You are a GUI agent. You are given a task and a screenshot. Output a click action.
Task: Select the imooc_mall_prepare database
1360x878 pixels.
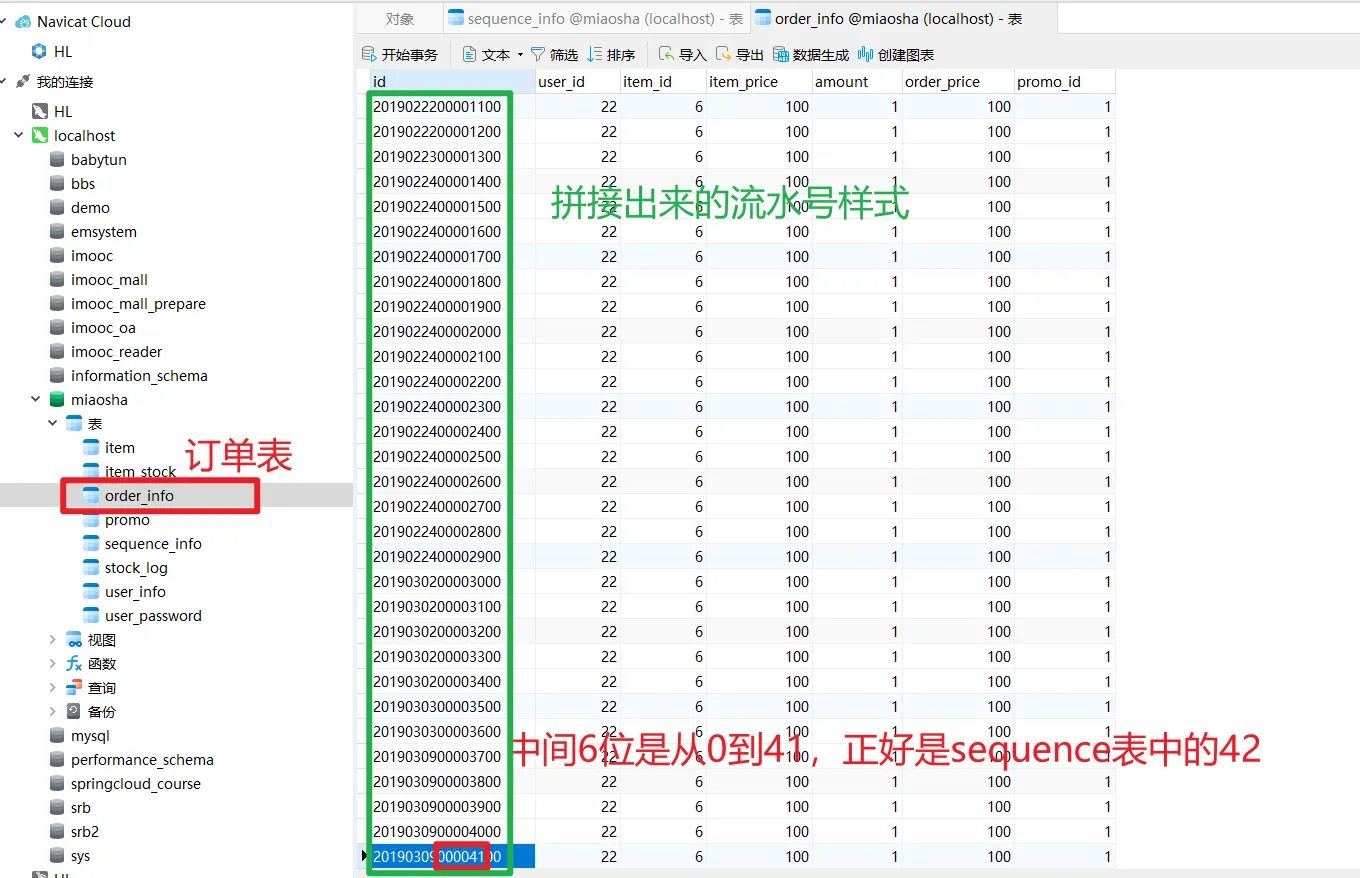(x=138, y=304)
